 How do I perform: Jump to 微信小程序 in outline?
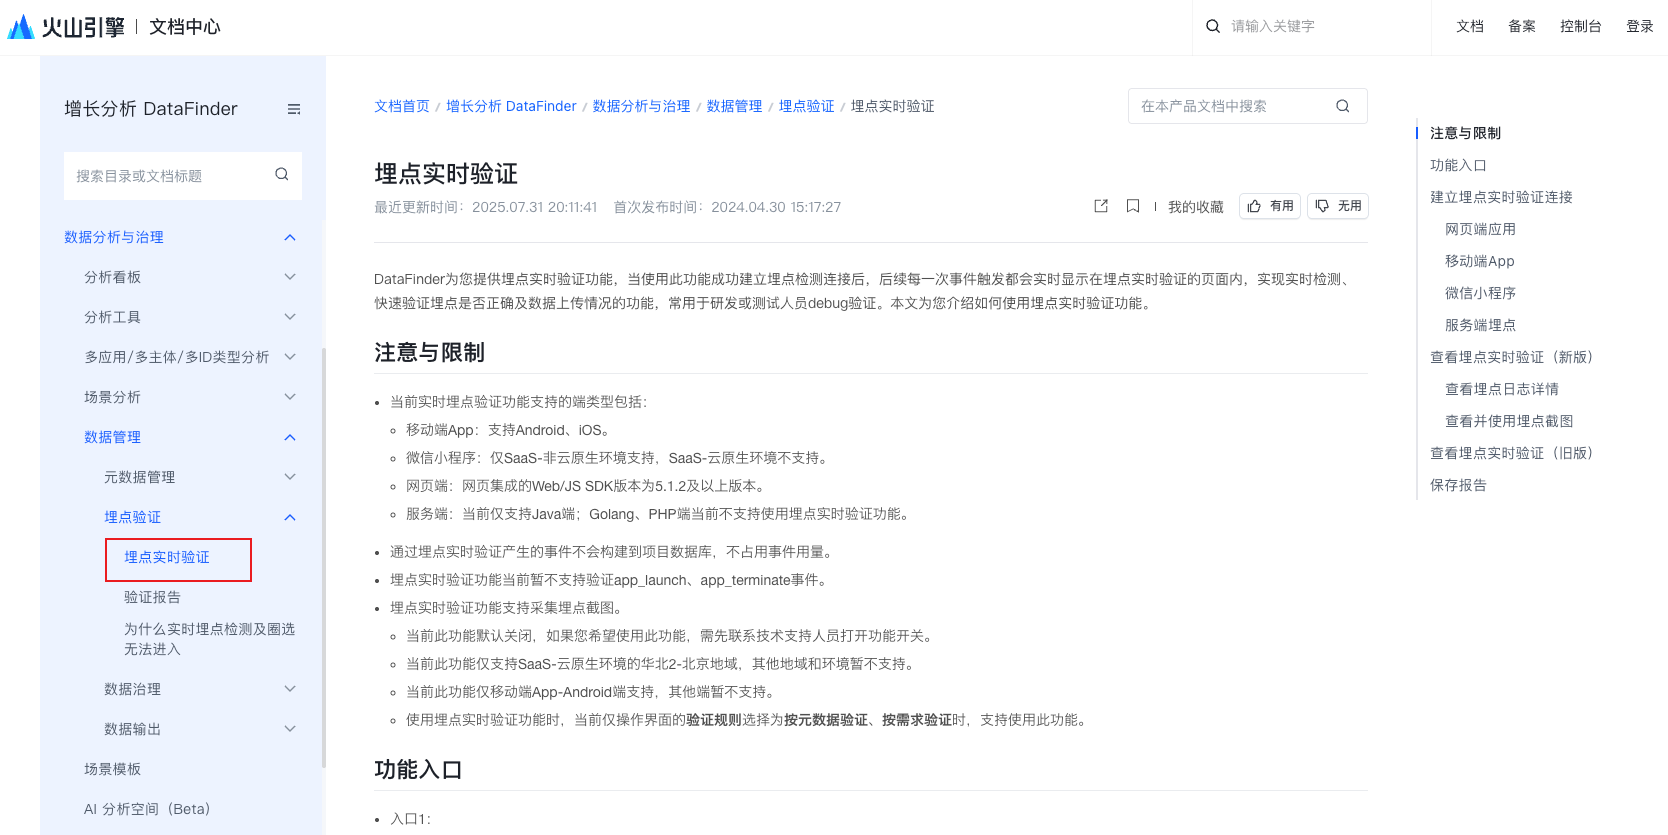click(1480, 293)
